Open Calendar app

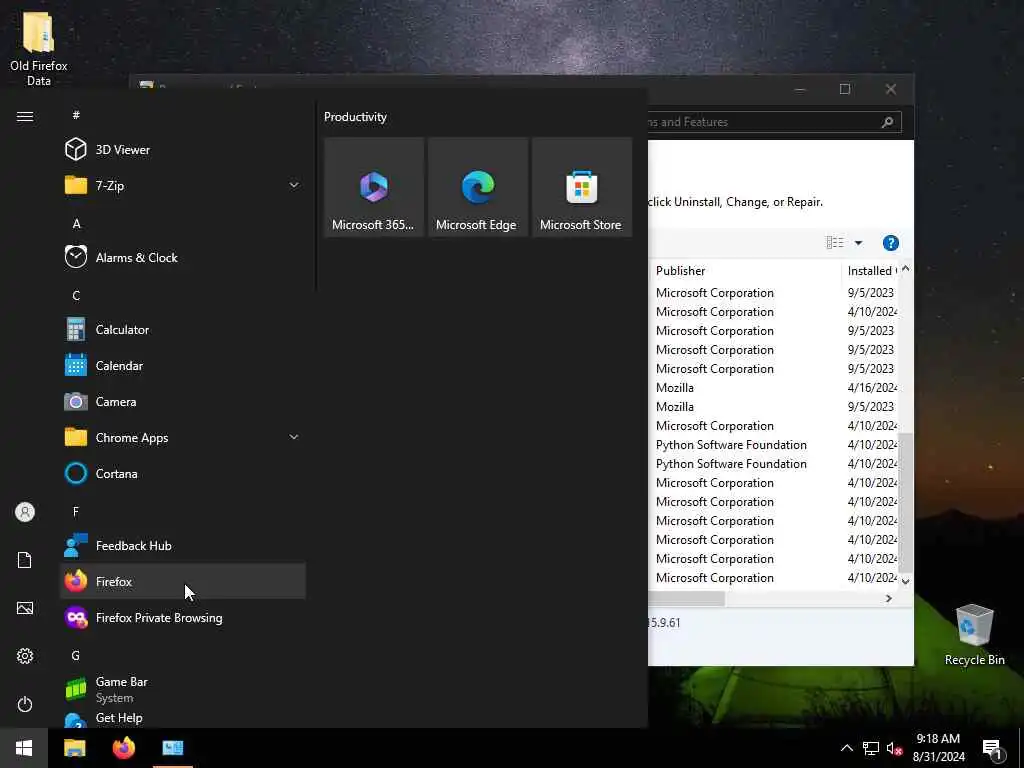pyautogui.click(x=183, y=366)
